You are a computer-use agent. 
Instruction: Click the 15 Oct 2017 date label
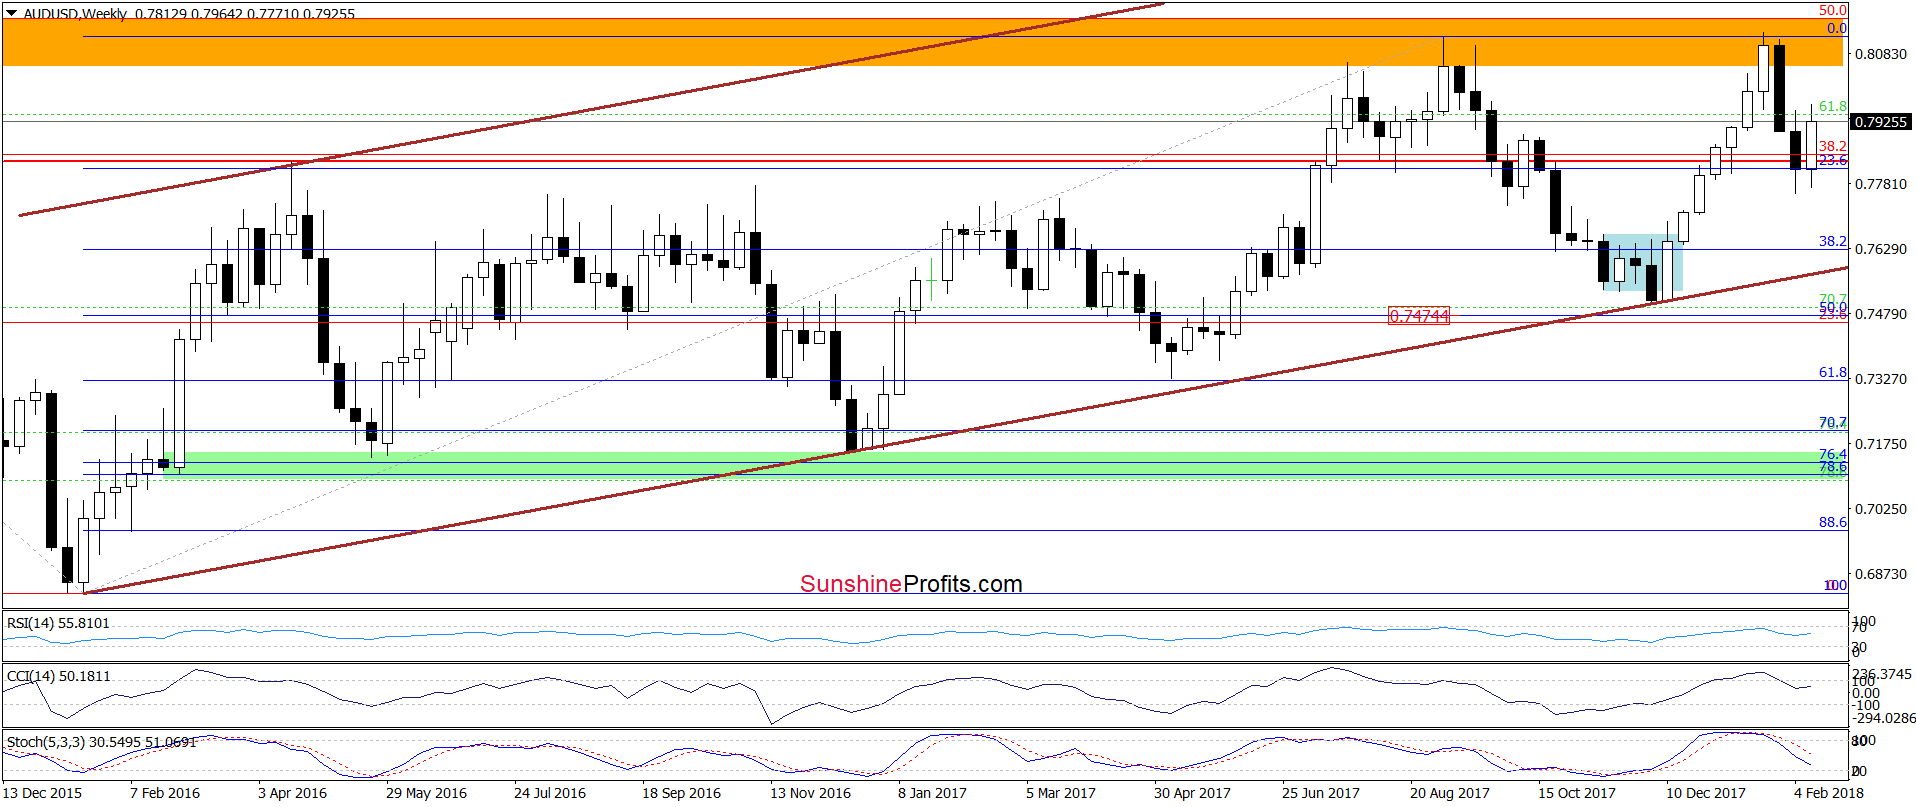(1577, 793)
